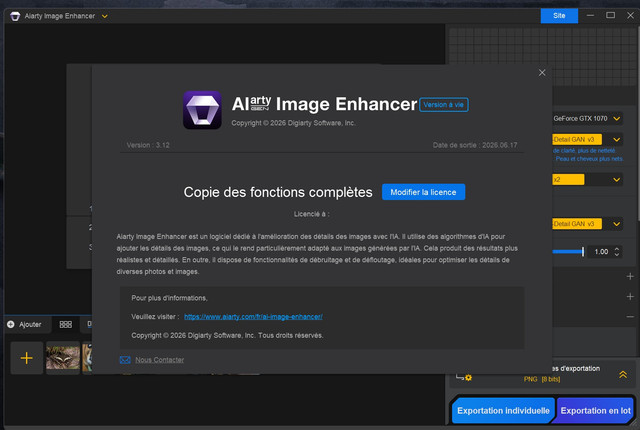Click the 1.00 value field
This screenshot has height=430, width=640.
pyautogui.click(x=601, y=252)
